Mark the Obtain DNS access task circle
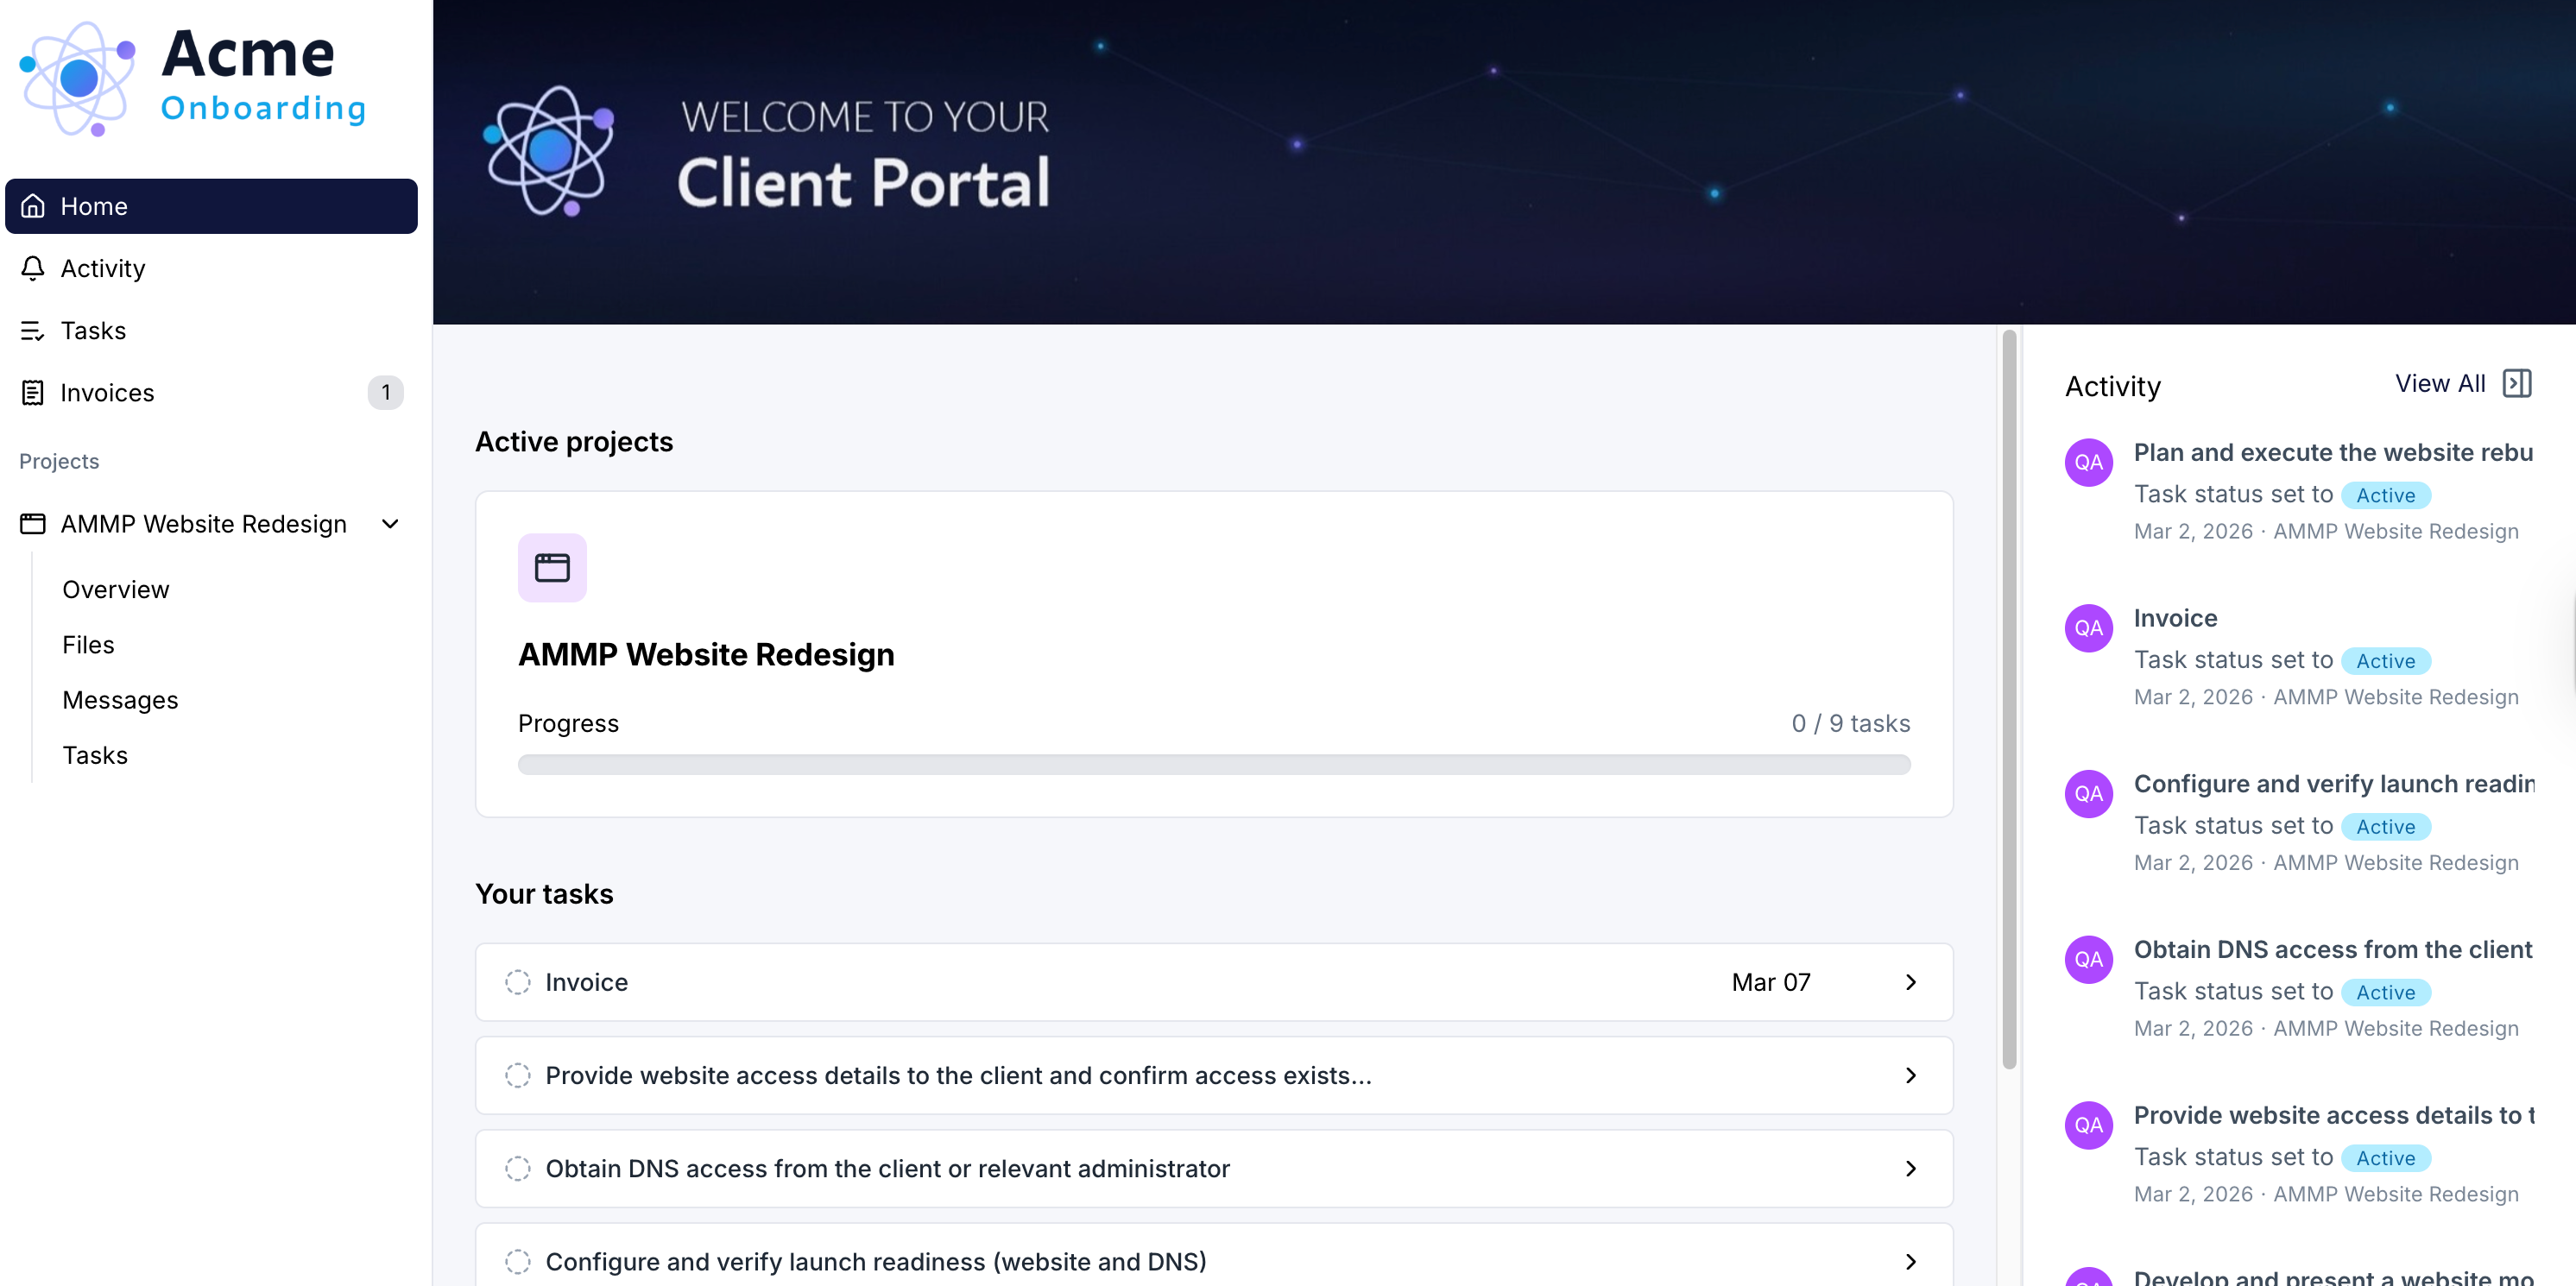 click(518, 1169)
